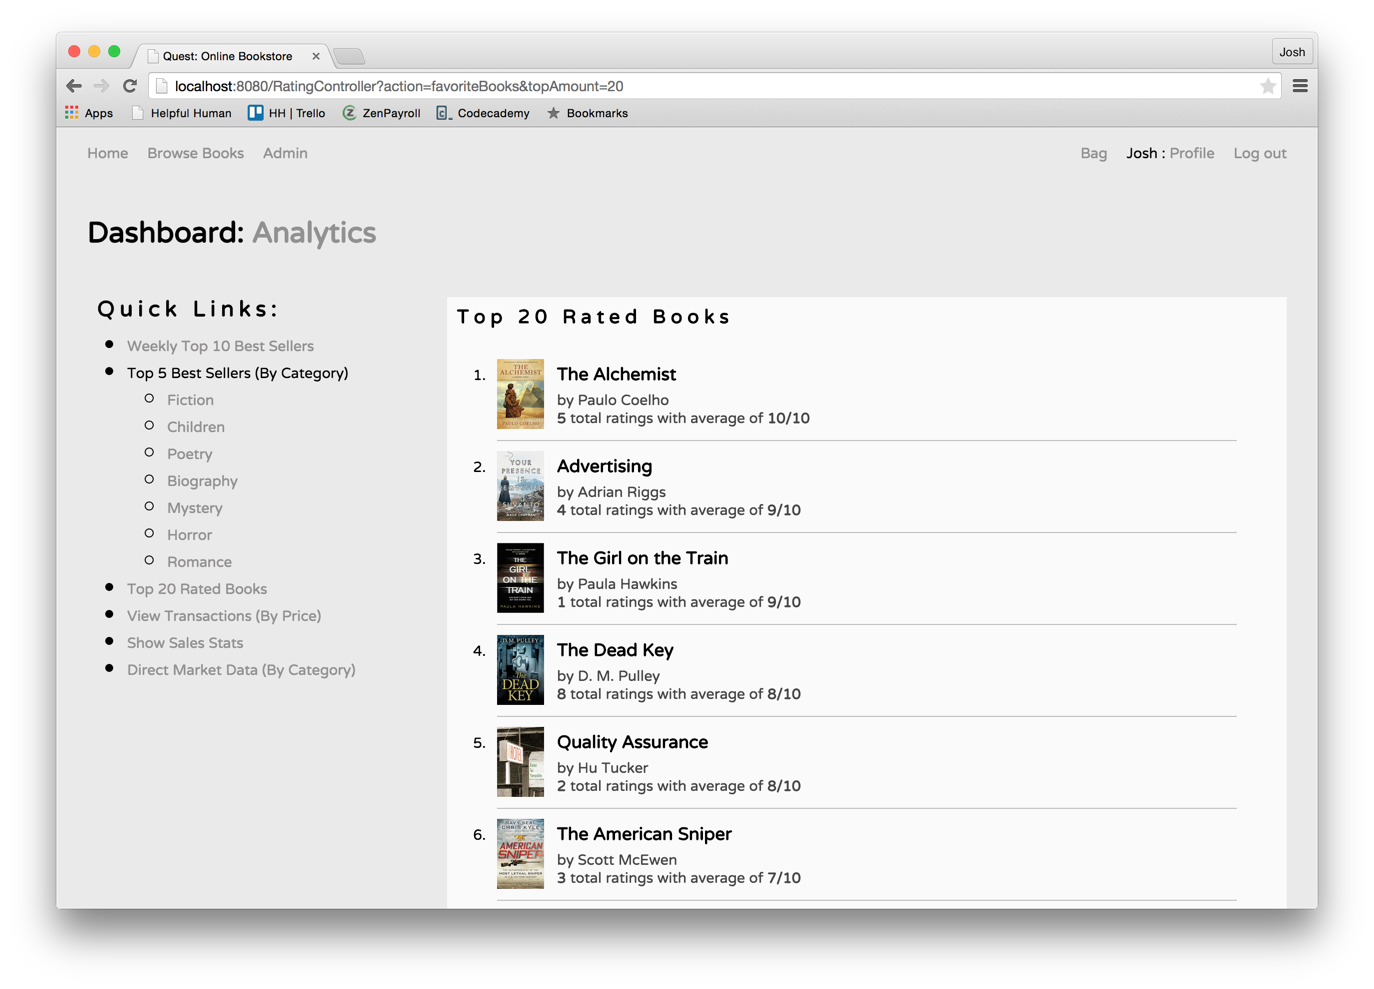Bookmark this page with the star icon
The image size is (1374, 989).
click(1268, 86)
